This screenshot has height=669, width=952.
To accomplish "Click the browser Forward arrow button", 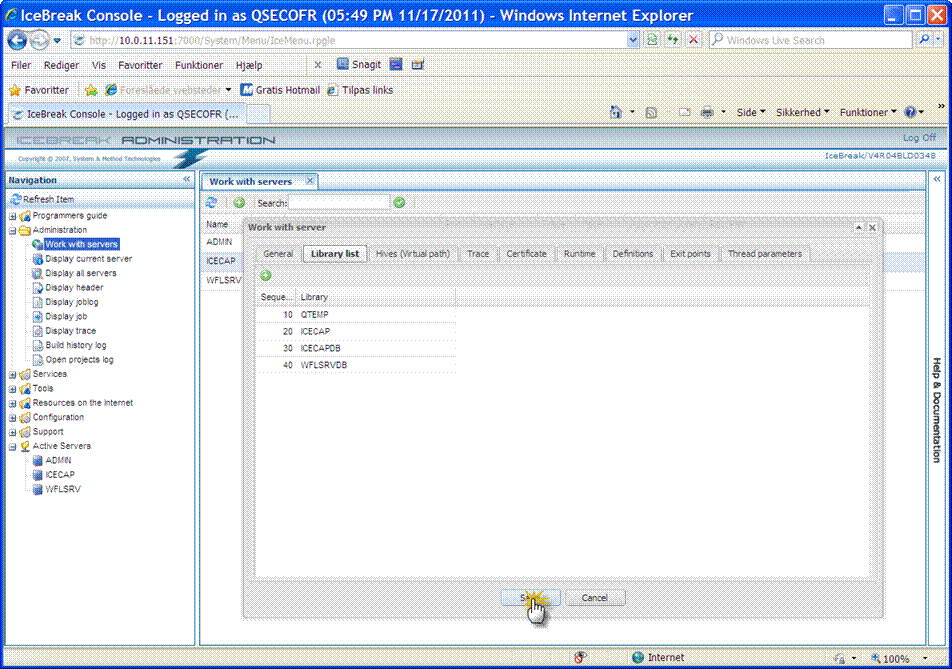I will click(x=39, y=40).
